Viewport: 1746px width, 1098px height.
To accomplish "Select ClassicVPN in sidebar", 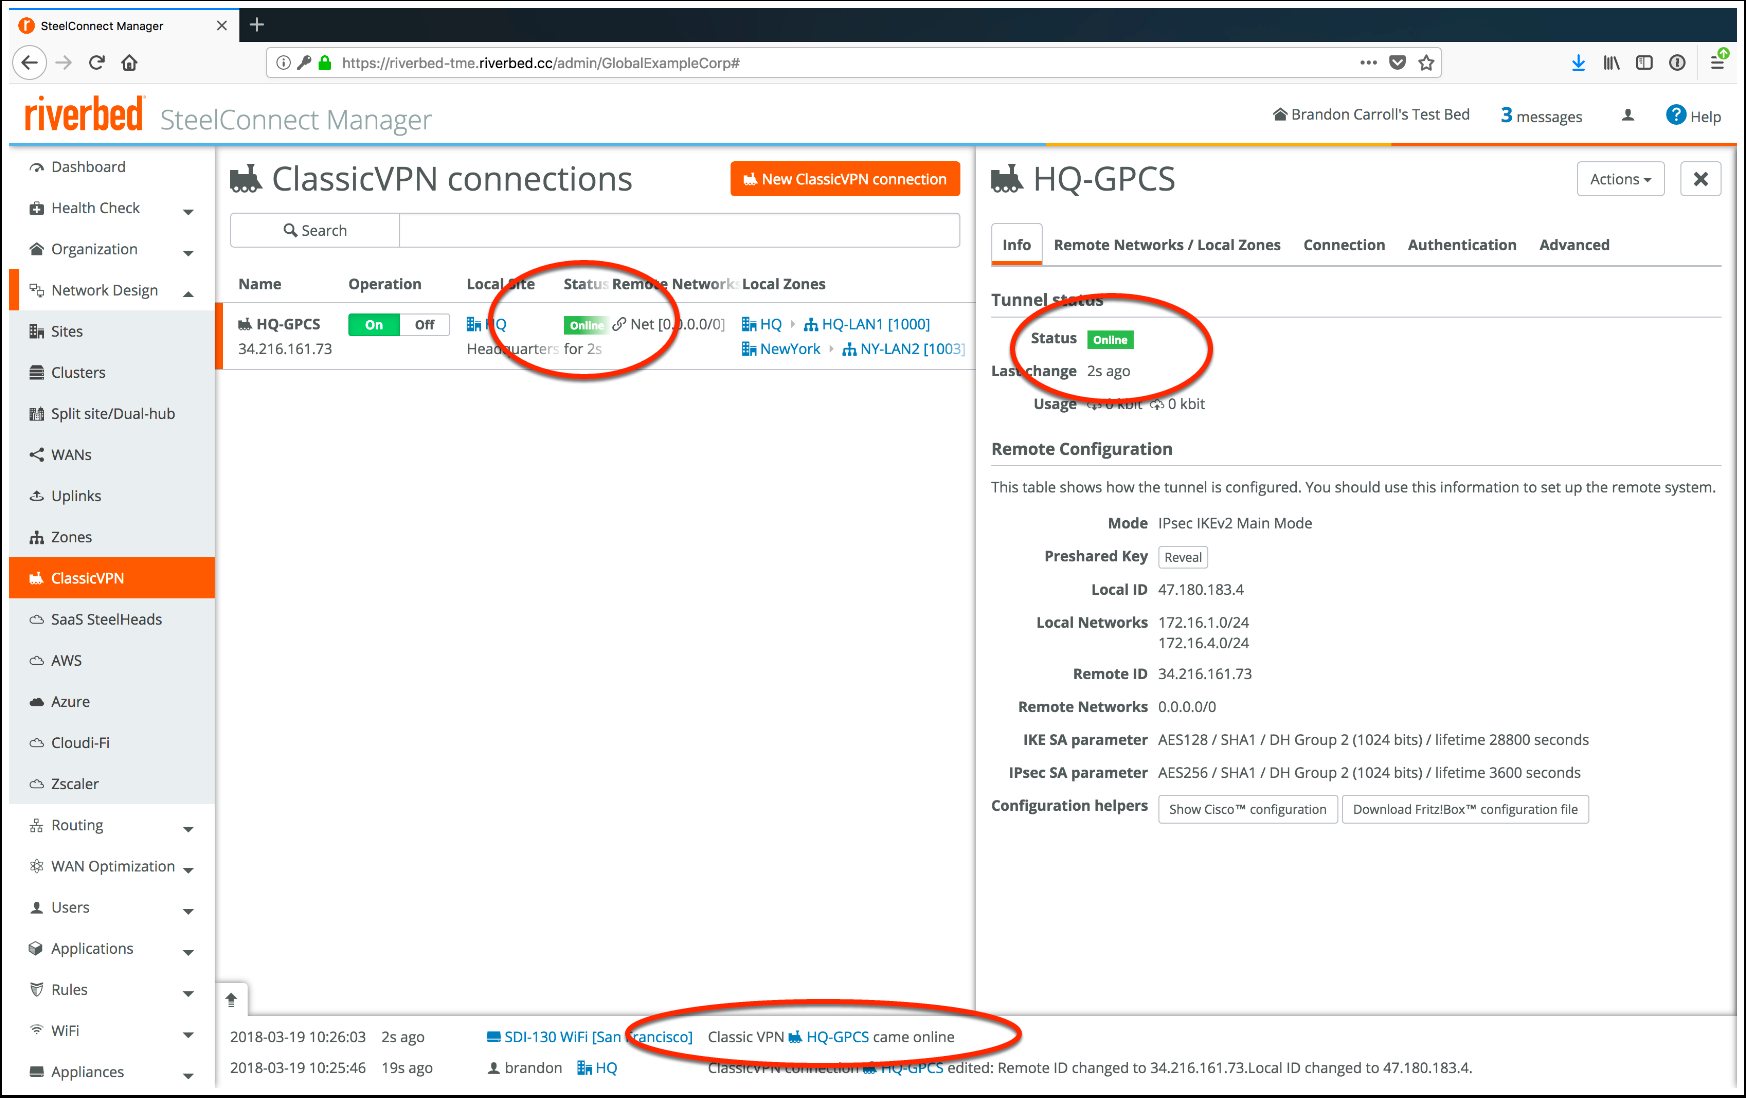I will click(112, 578).
